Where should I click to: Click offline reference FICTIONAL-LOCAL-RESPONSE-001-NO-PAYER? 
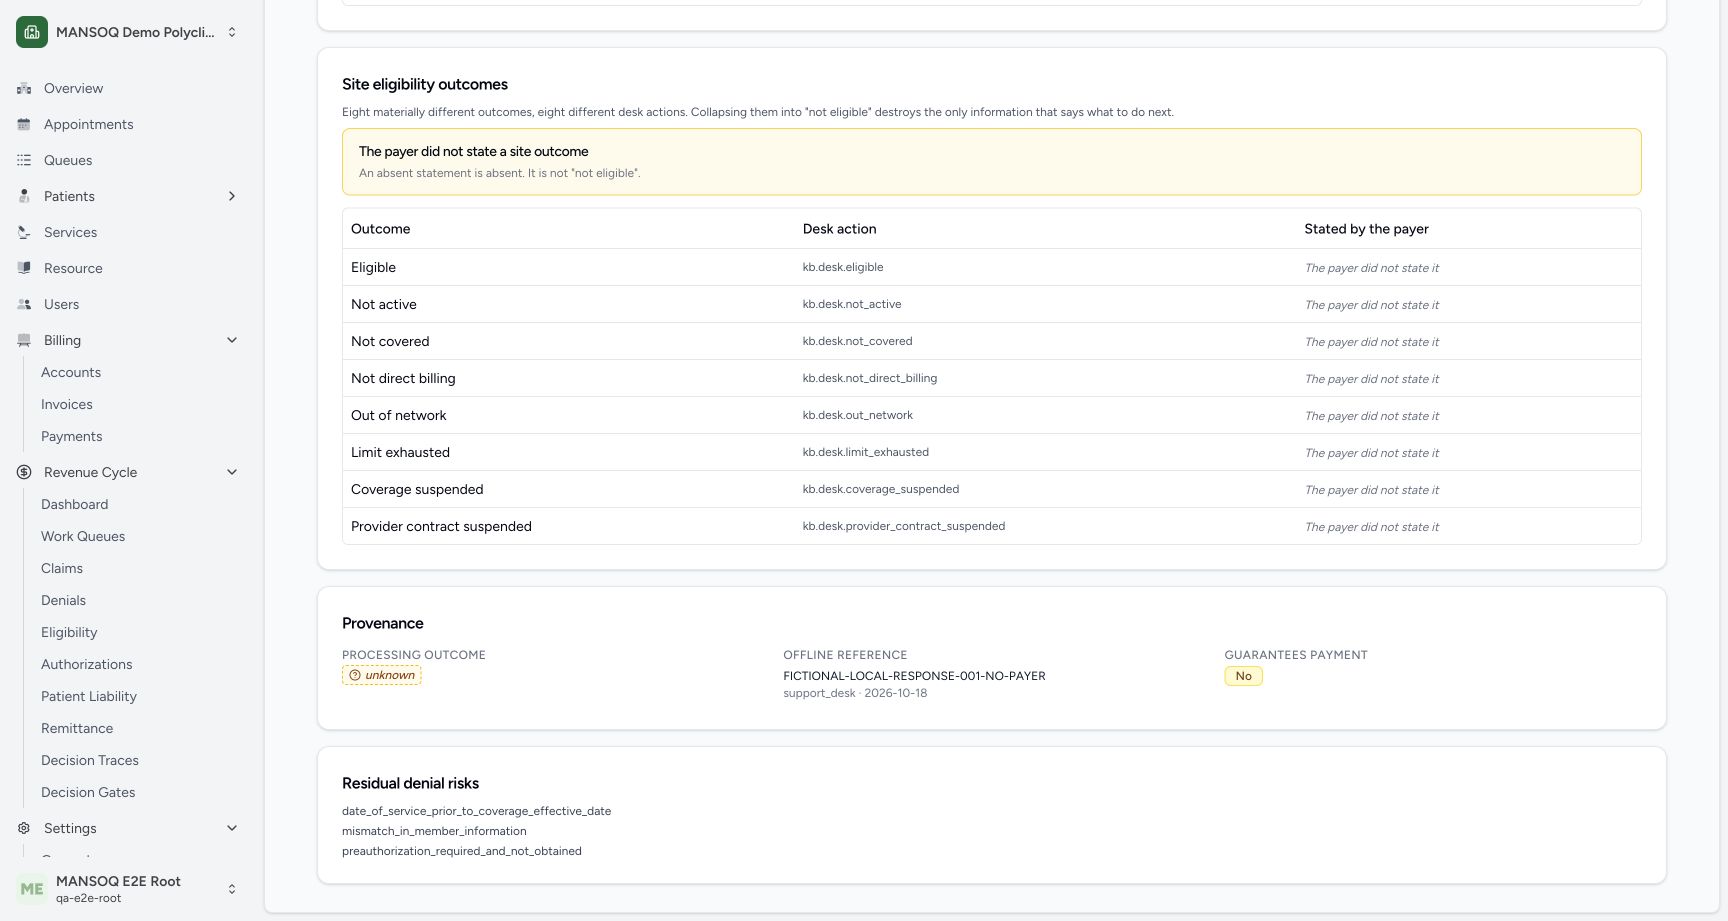tap(914, 676)
